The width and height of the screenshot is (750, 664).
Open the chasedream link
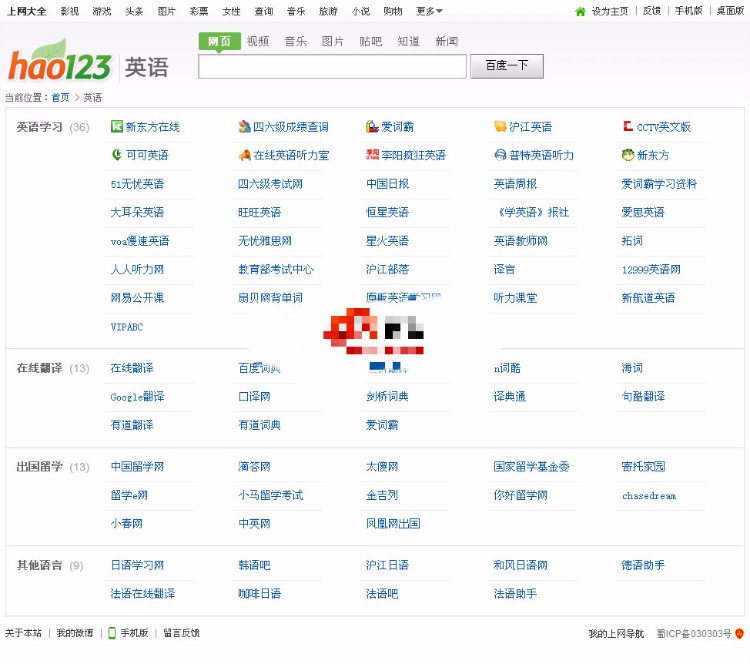click(649, 496)
